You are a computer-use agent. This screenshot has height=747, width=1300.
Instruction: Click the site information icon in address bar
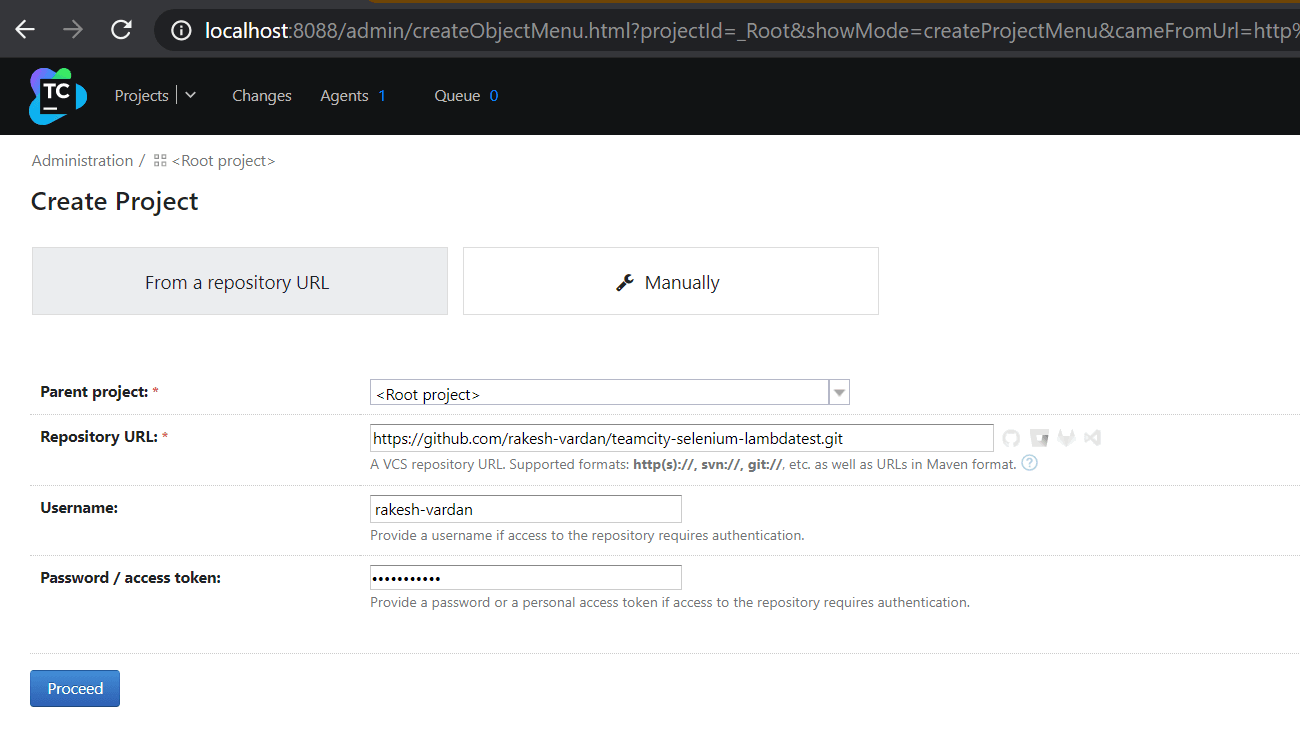(181, 31)
